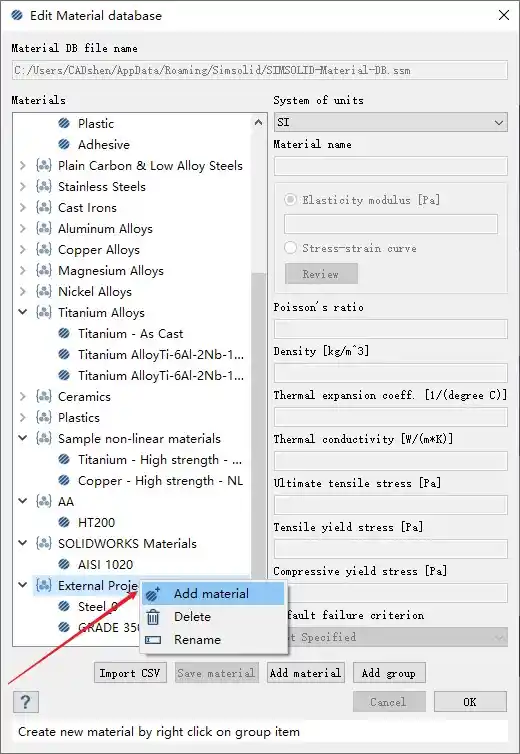Click the trash icon beside Delete
Image resolution: width=520 pixels, height=754 pixels.
(x=153, y=616)
